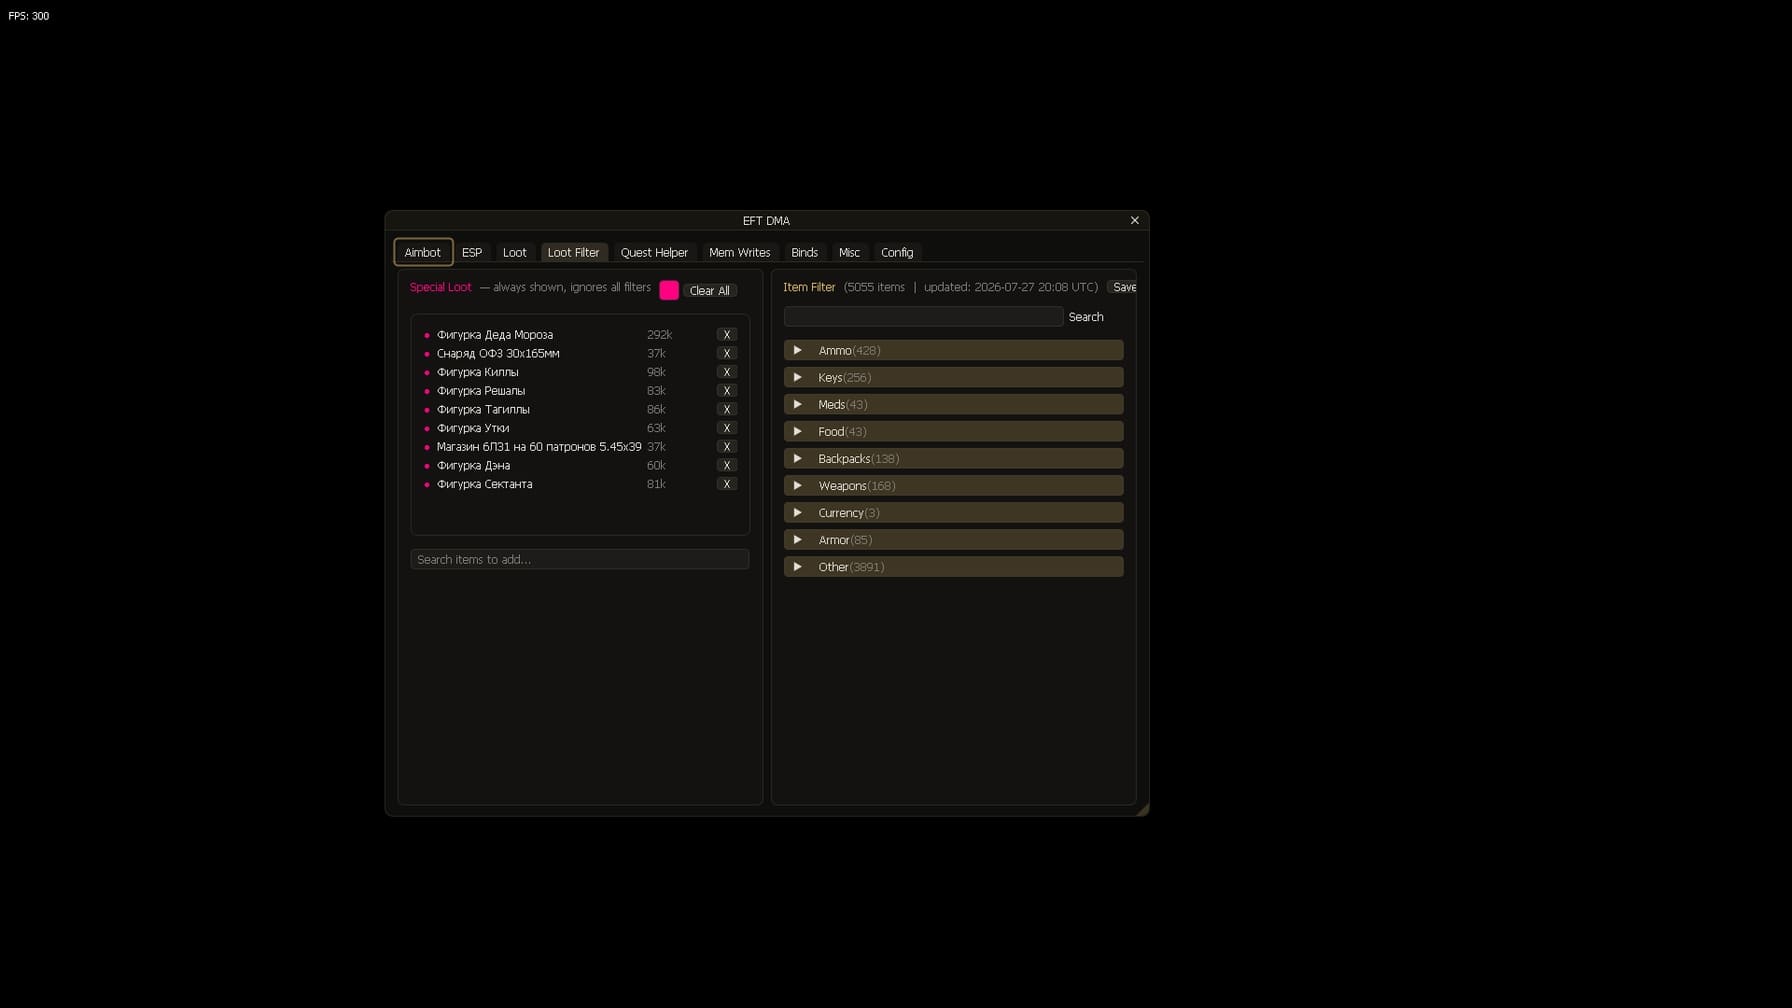Select the 'Фигурка Утки' item name

coord(473,428)
